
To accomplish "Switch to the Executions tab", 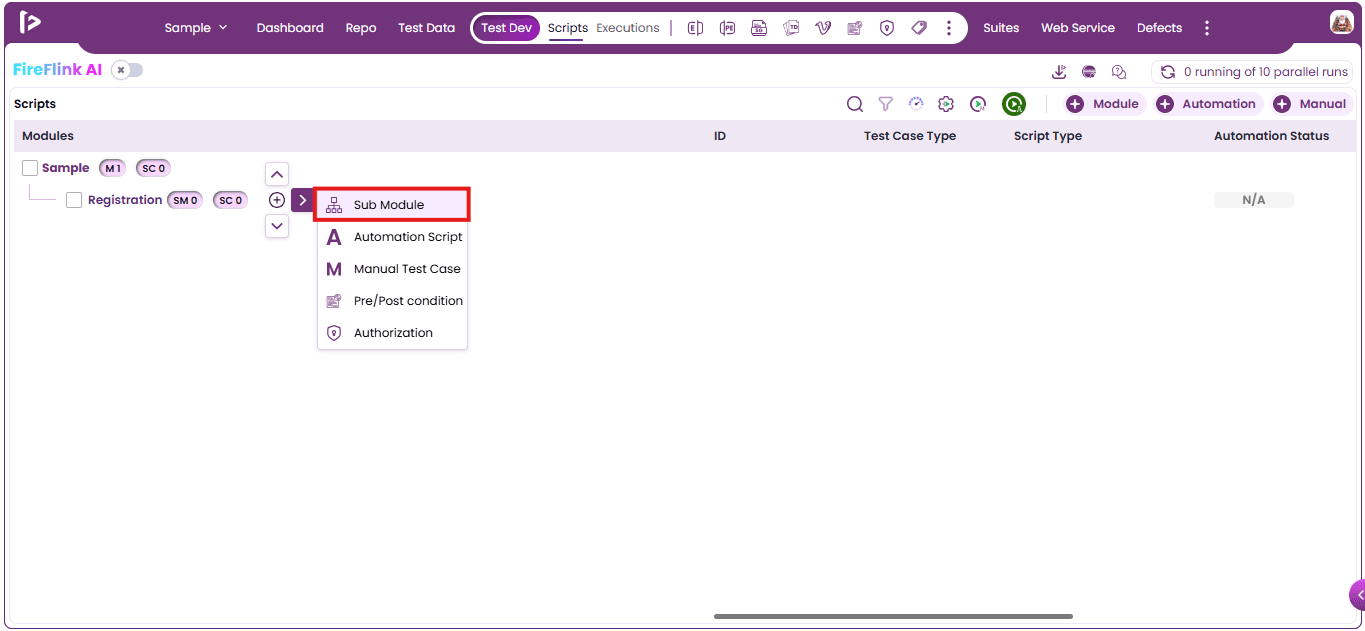I will [x=628, y=28].
